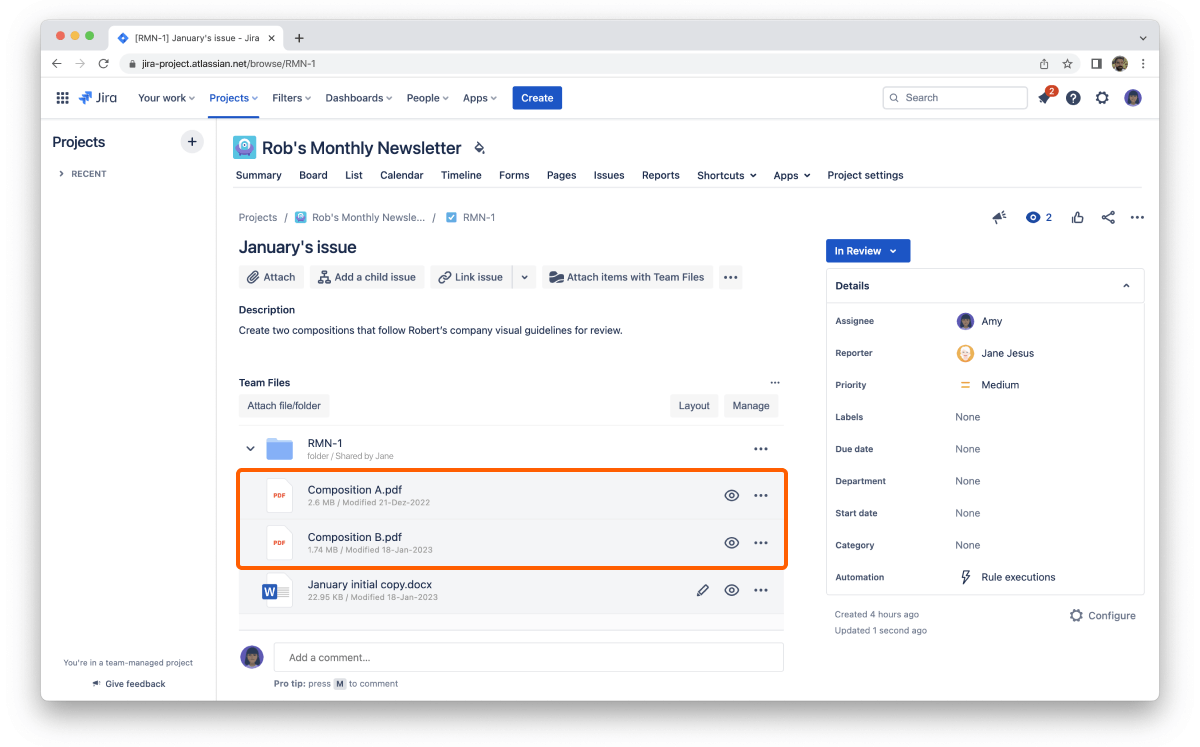
Task: Open the Help question mark icon
Action: coord(1073,98)
